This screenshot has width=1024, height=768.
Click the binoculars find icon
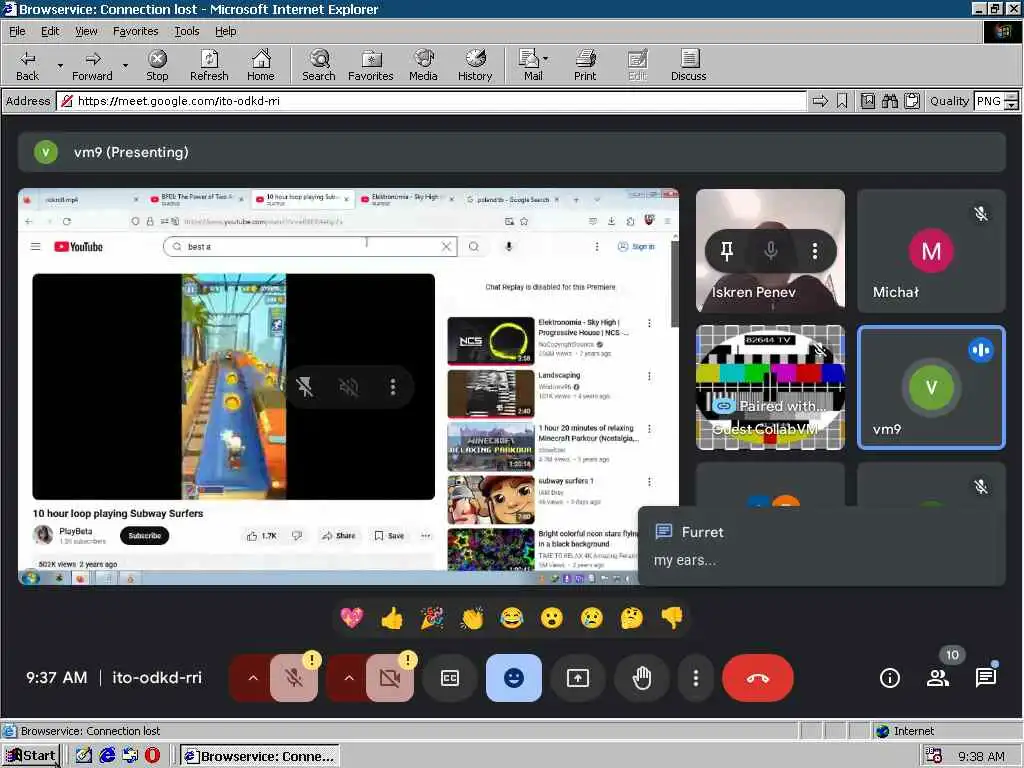click(x=889, y=101)
